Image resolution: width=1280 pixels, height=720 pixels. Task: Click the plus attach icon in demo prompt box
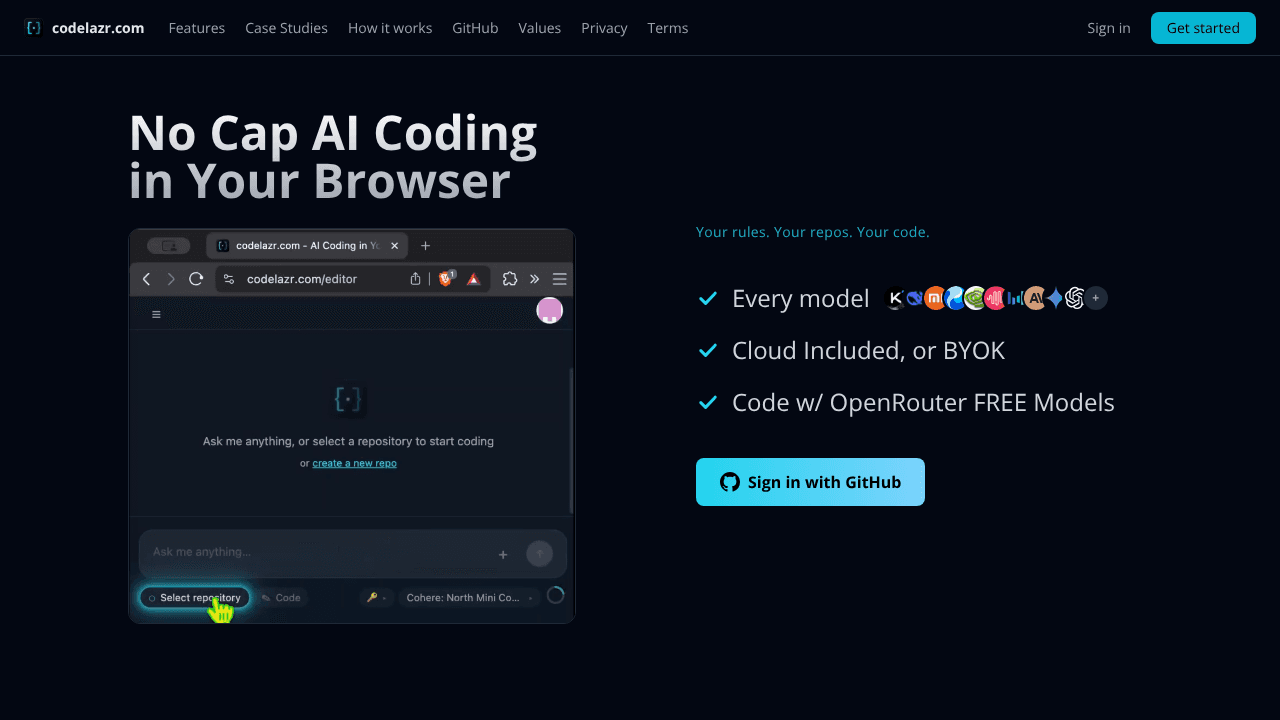[x=503, y=554]
